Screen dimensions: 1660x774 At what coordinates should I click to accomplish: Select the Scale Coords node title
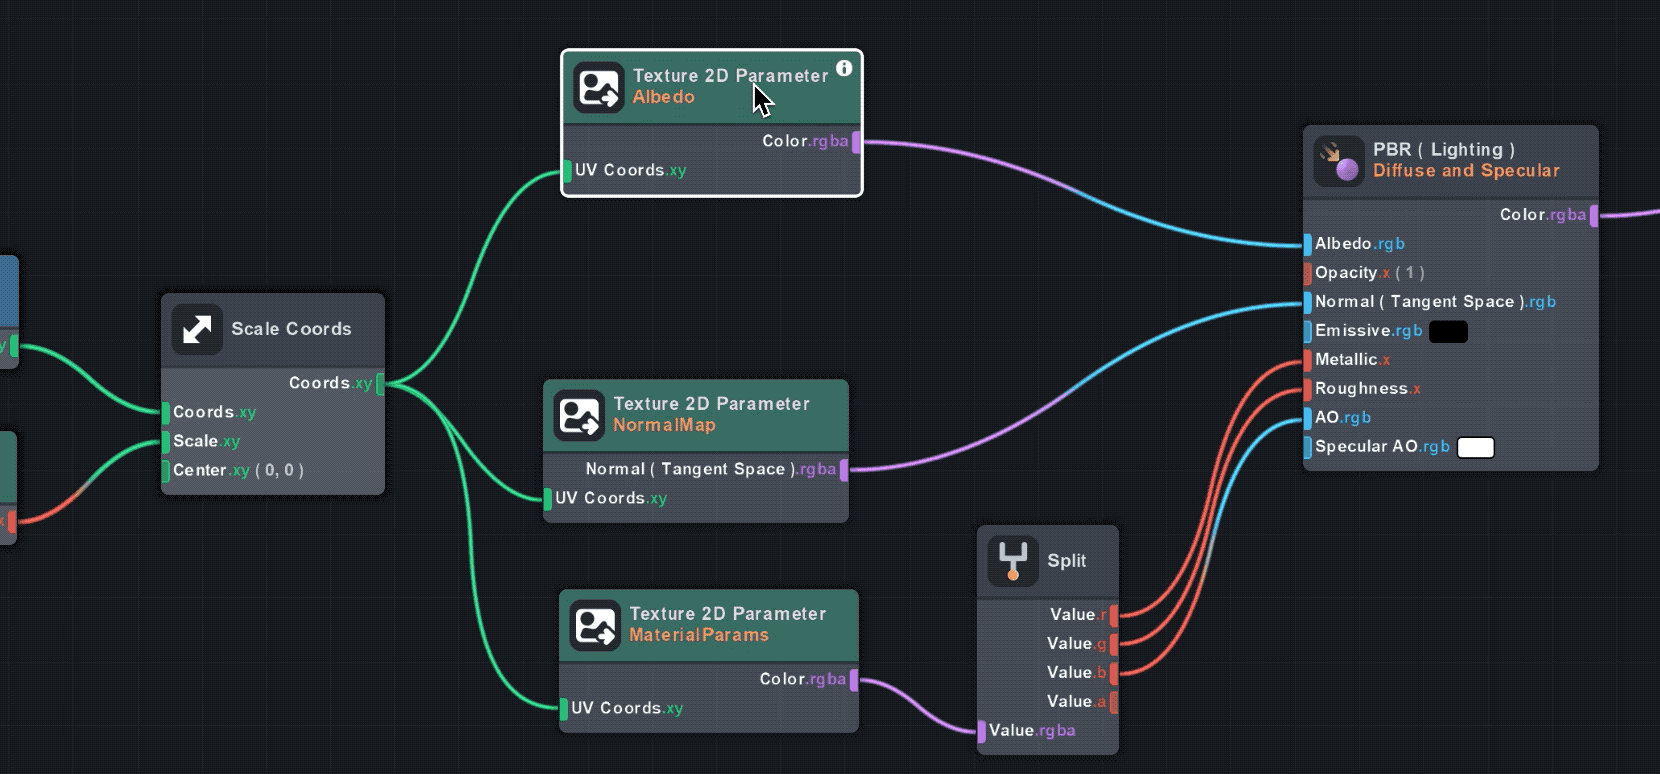291,329
